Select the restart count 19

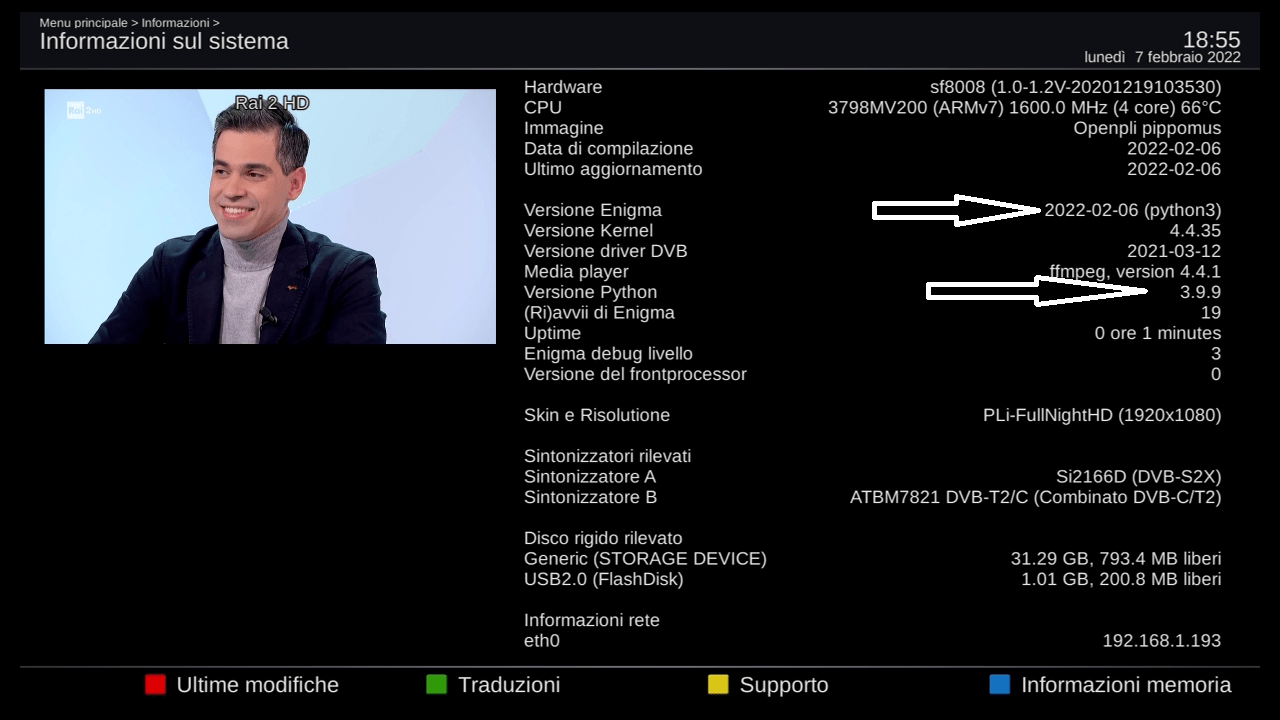click(x=1211, y=313)
